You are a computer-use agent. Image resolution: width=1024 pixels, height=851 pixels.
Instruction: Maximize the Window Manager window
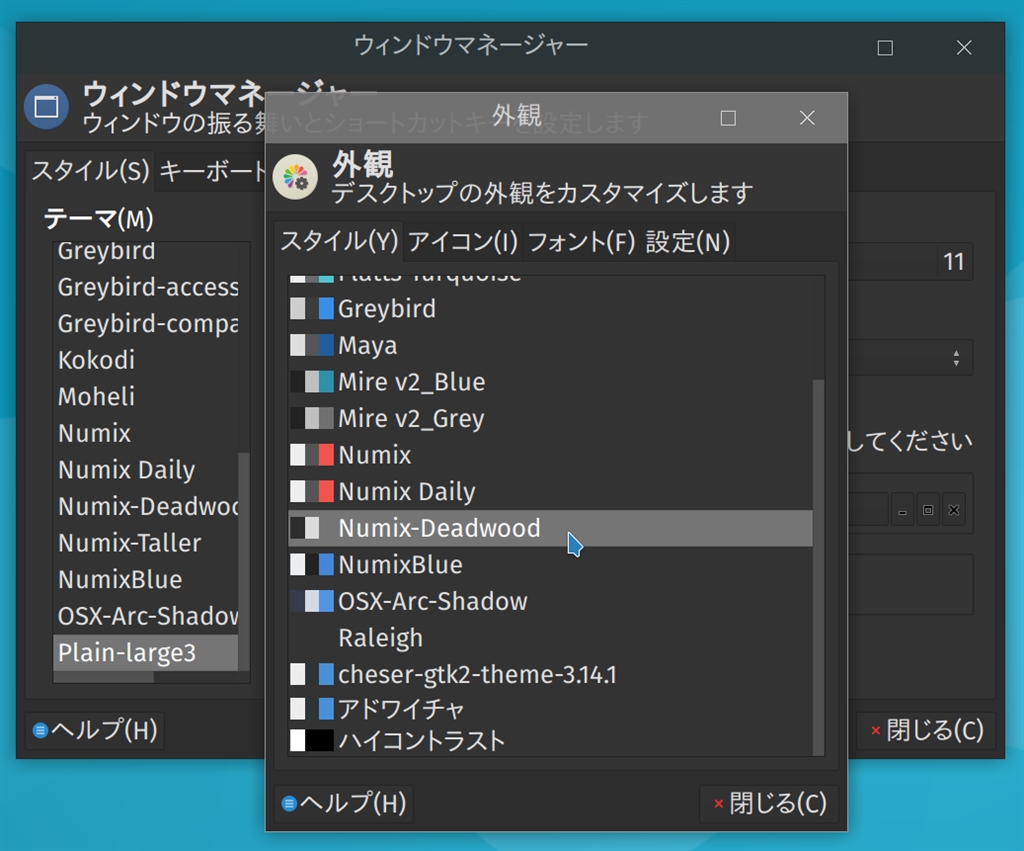(885, 48)
